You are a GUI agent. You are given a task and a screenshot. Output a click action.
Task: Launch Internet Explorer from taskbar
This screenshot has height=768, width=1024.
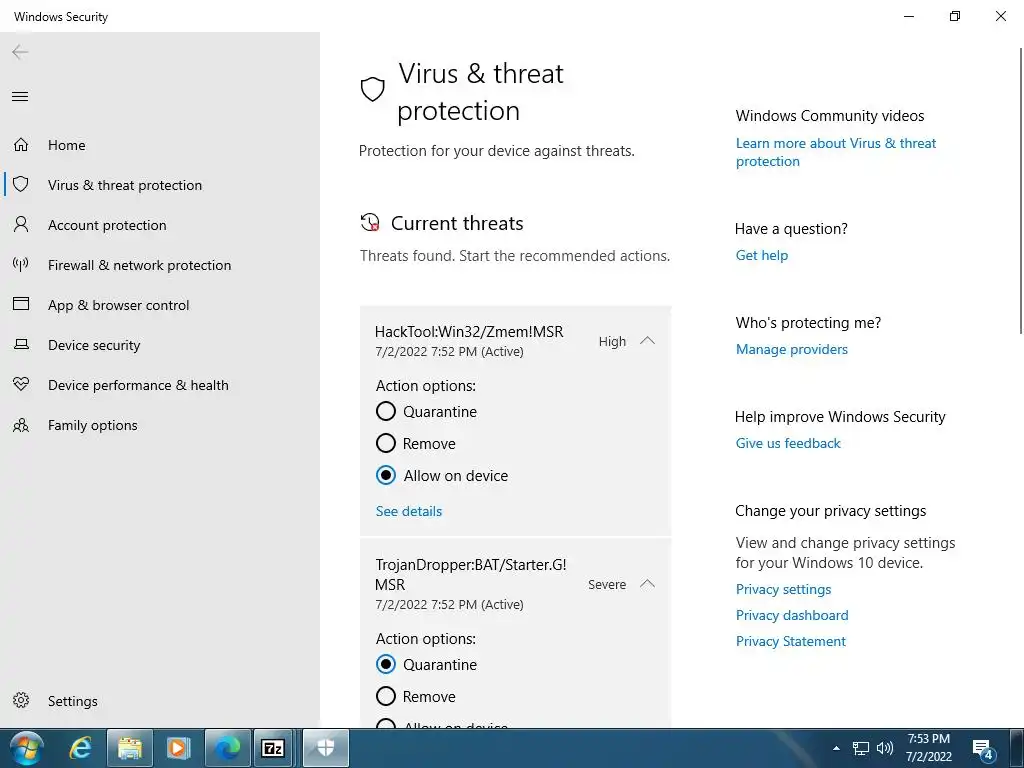pos(80,748)
